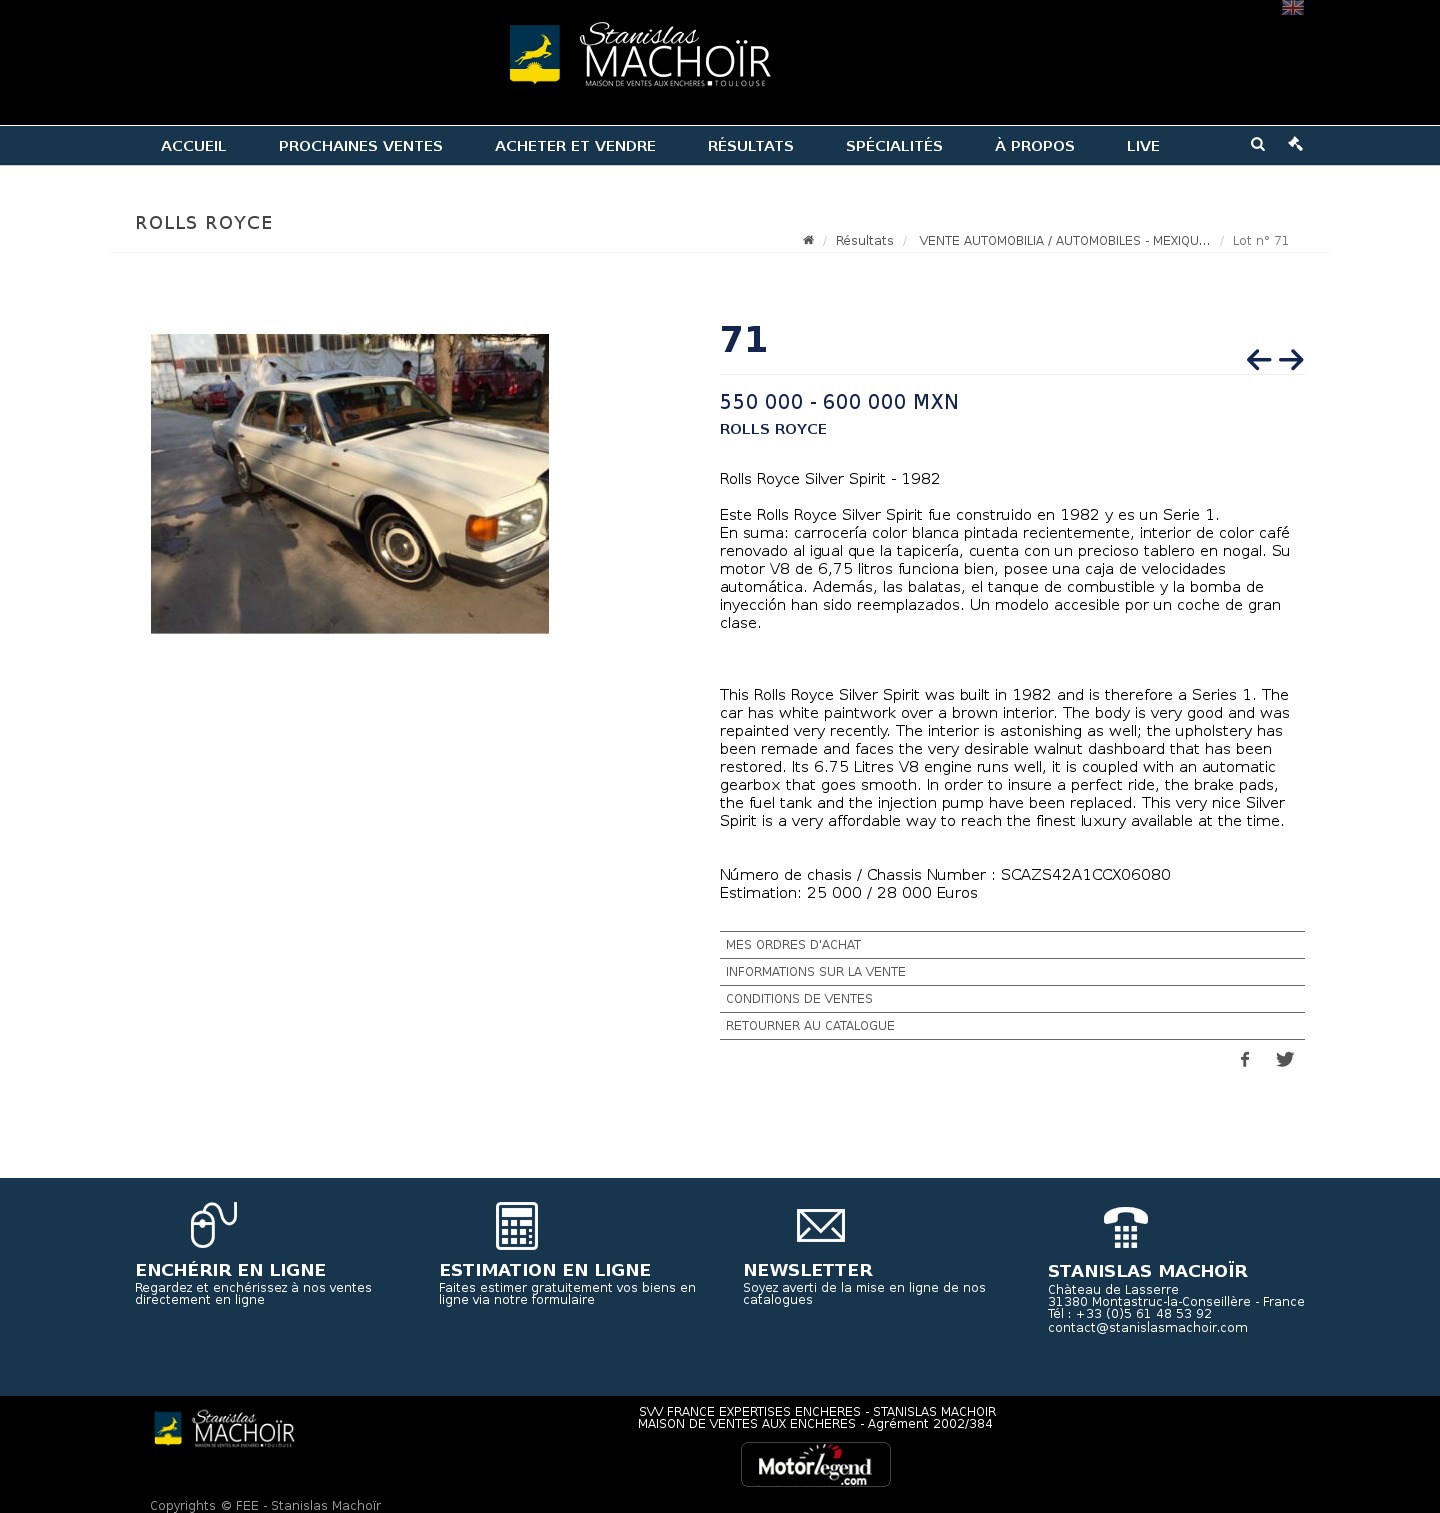Open Prochaines Ventes menu
Viewport: 1440px width, 1513px height.
tap(361, 146)
